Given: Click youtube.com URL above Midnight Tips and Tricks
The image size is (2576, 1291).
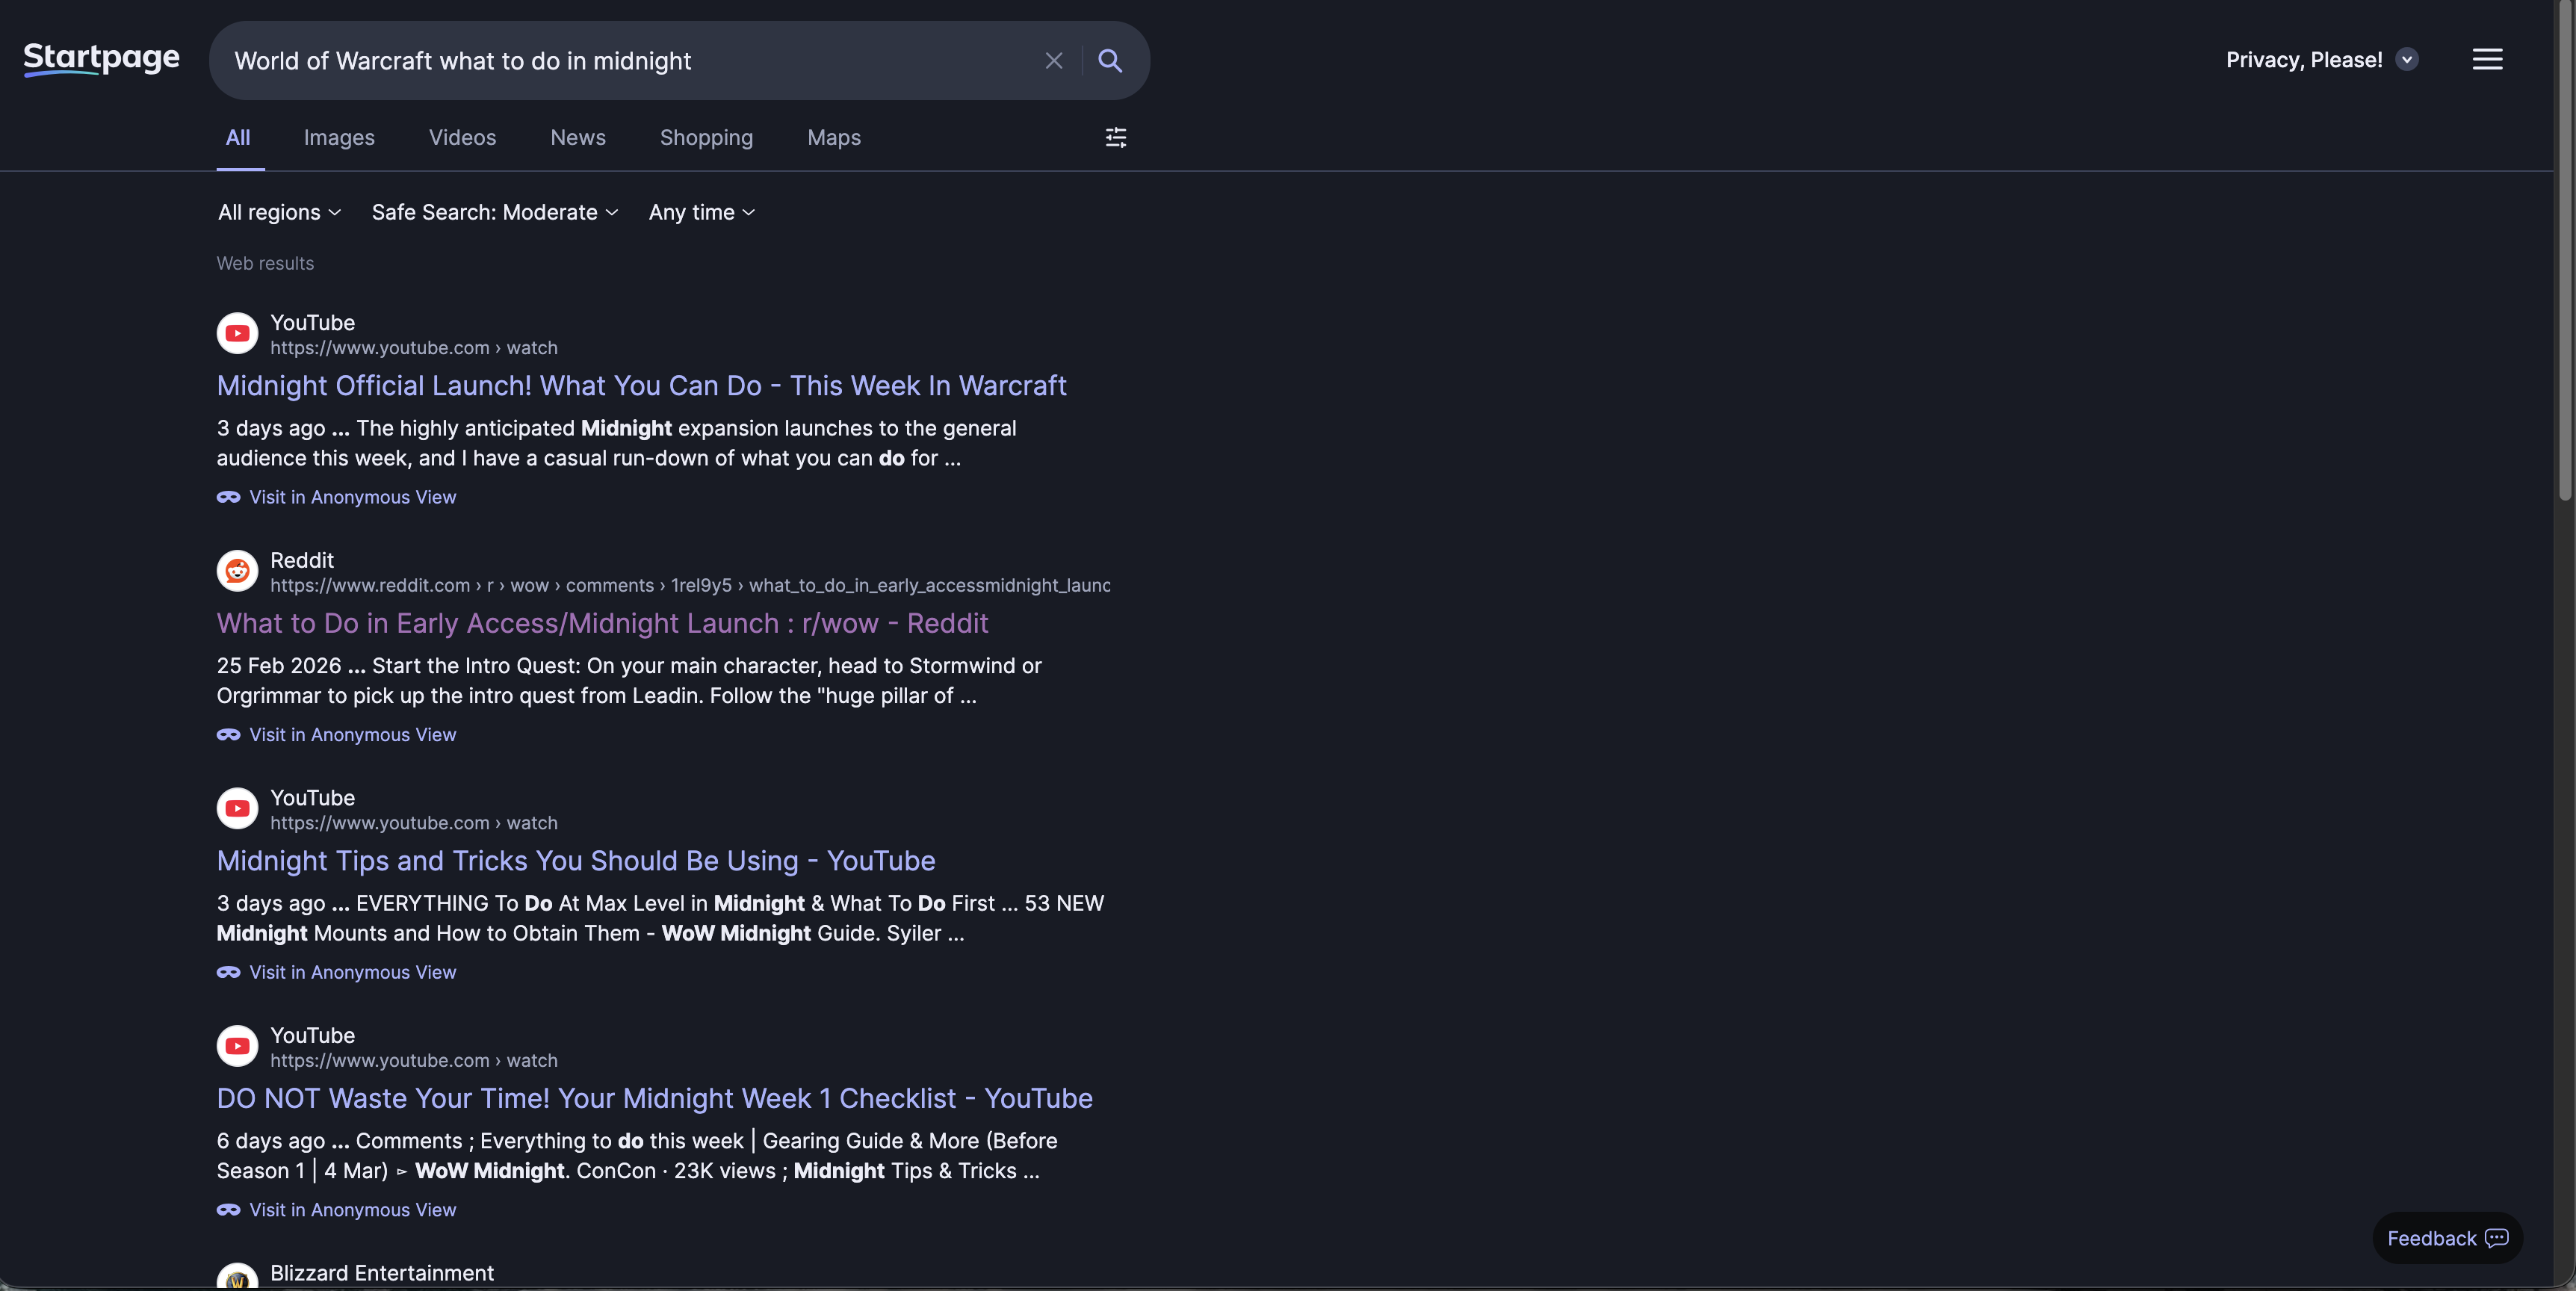Looking at the screenshot, I should point(414,823).
